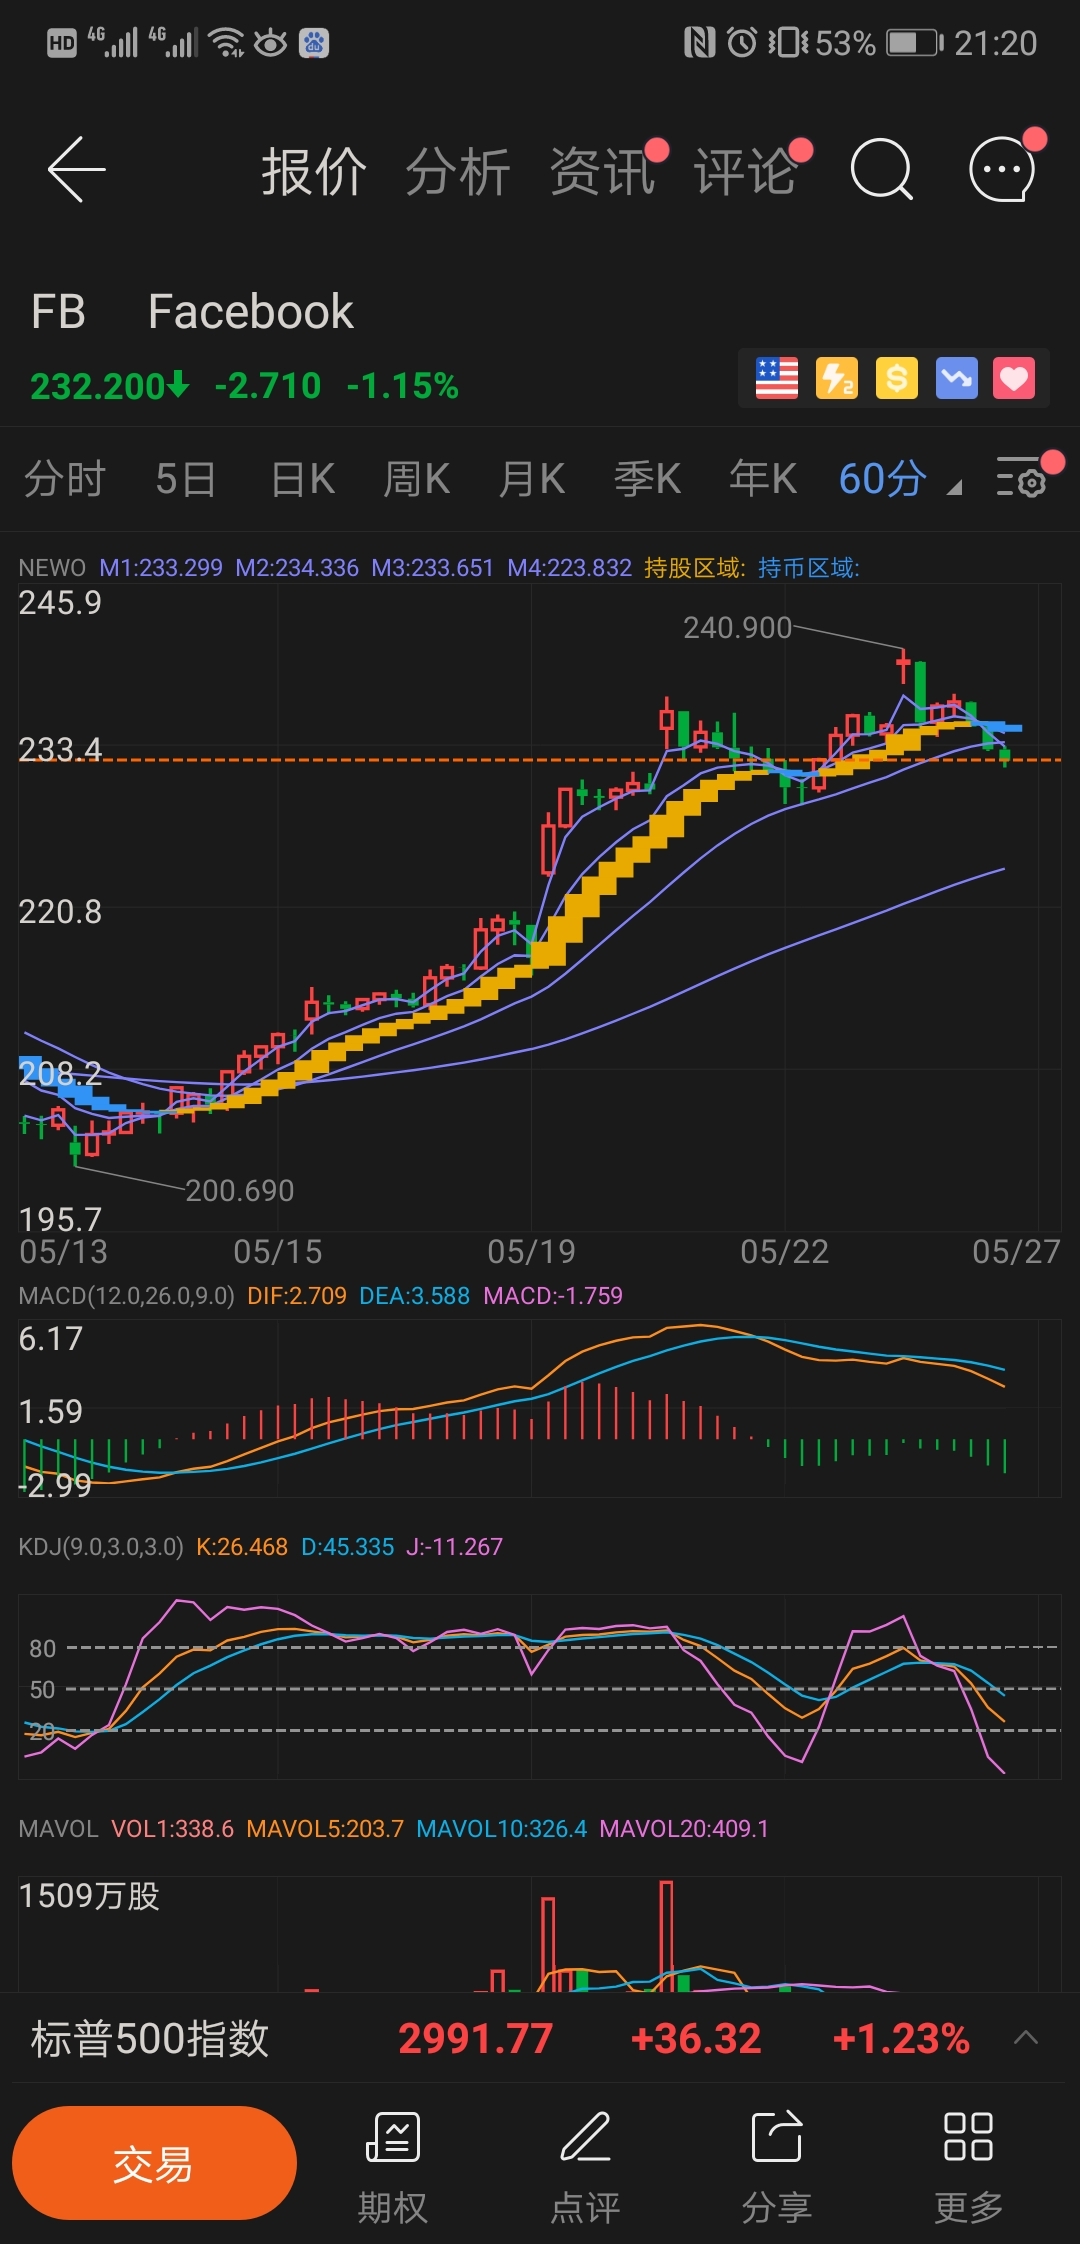Tap the NFC status icon

pyautogui.click(x=700, y=43)
